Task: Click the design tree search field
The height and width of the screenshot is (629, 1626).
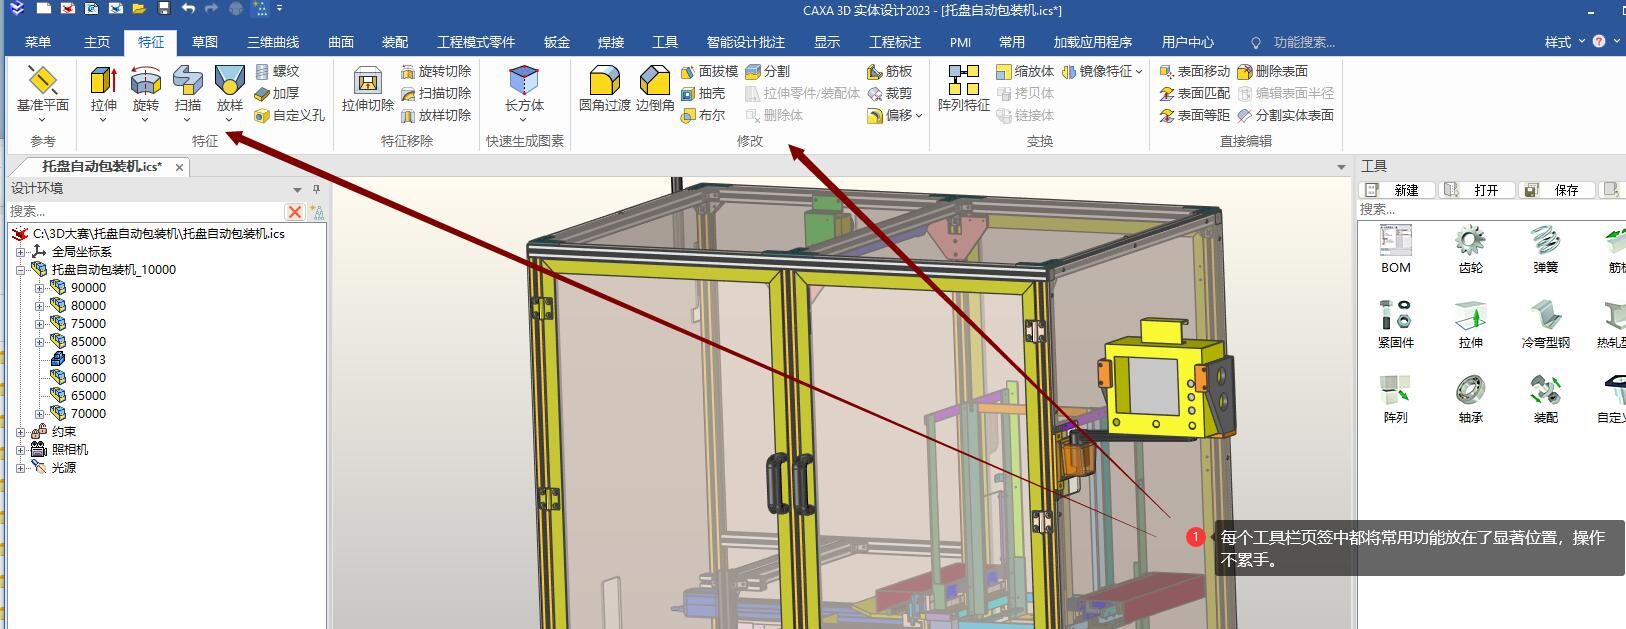Action: pos(145,211)
